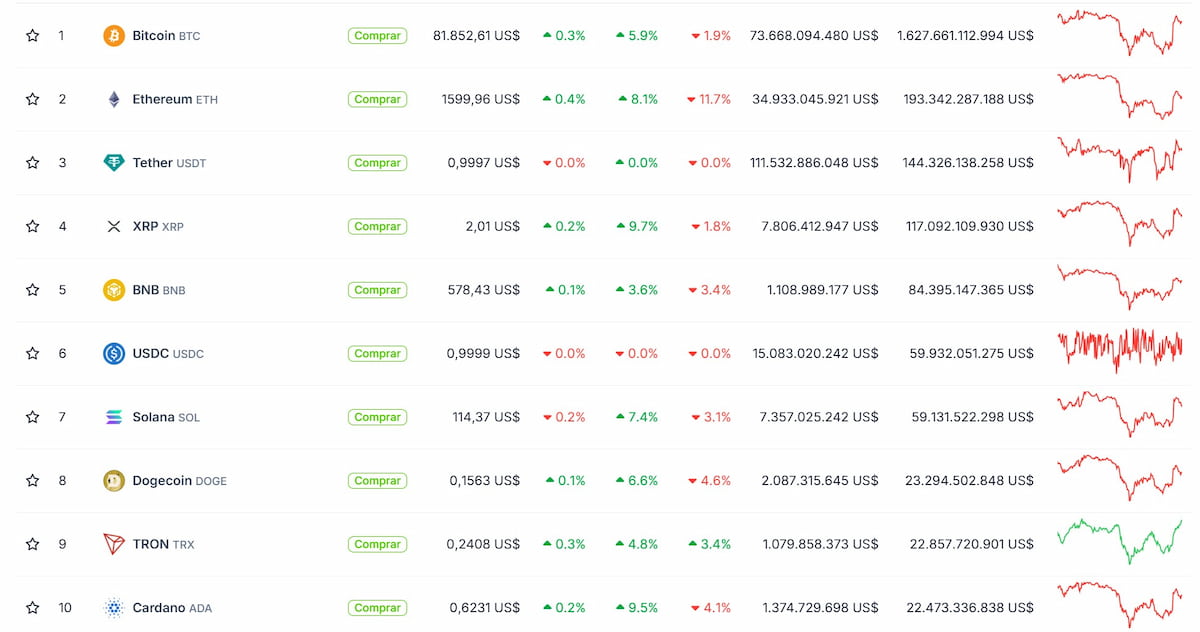Click Comprar in the BNB row
This screenshot has height=632, width=1200.
[x=377, y=290]
